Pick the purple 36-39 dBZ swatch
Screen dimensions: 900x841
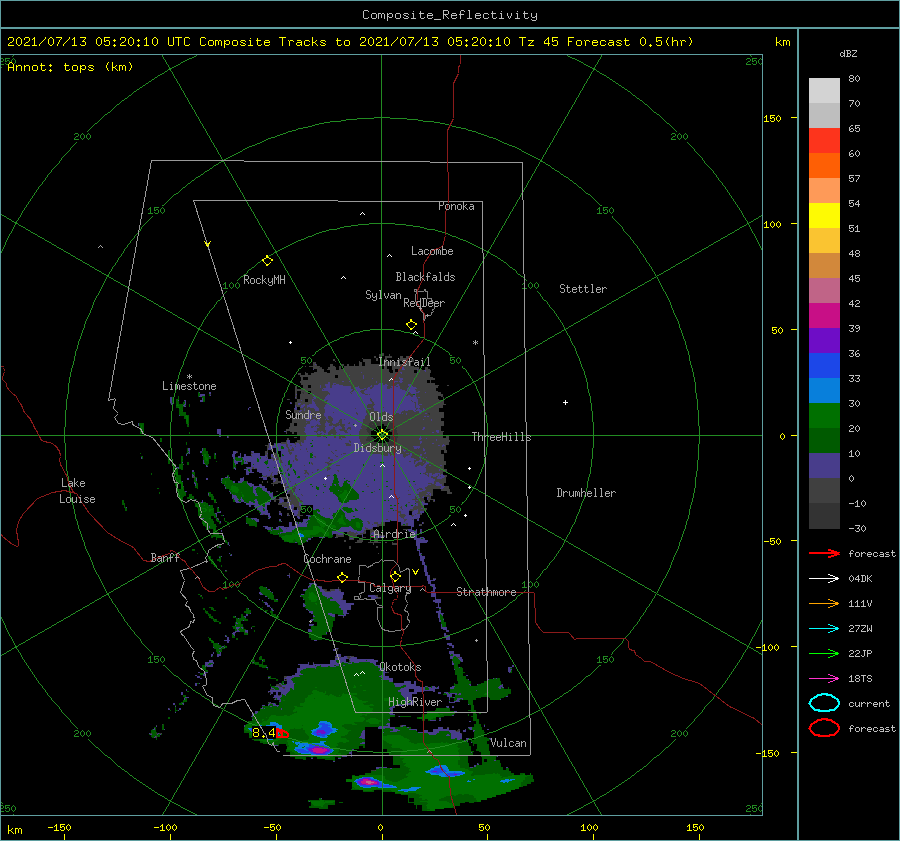(x=824, y=340)
